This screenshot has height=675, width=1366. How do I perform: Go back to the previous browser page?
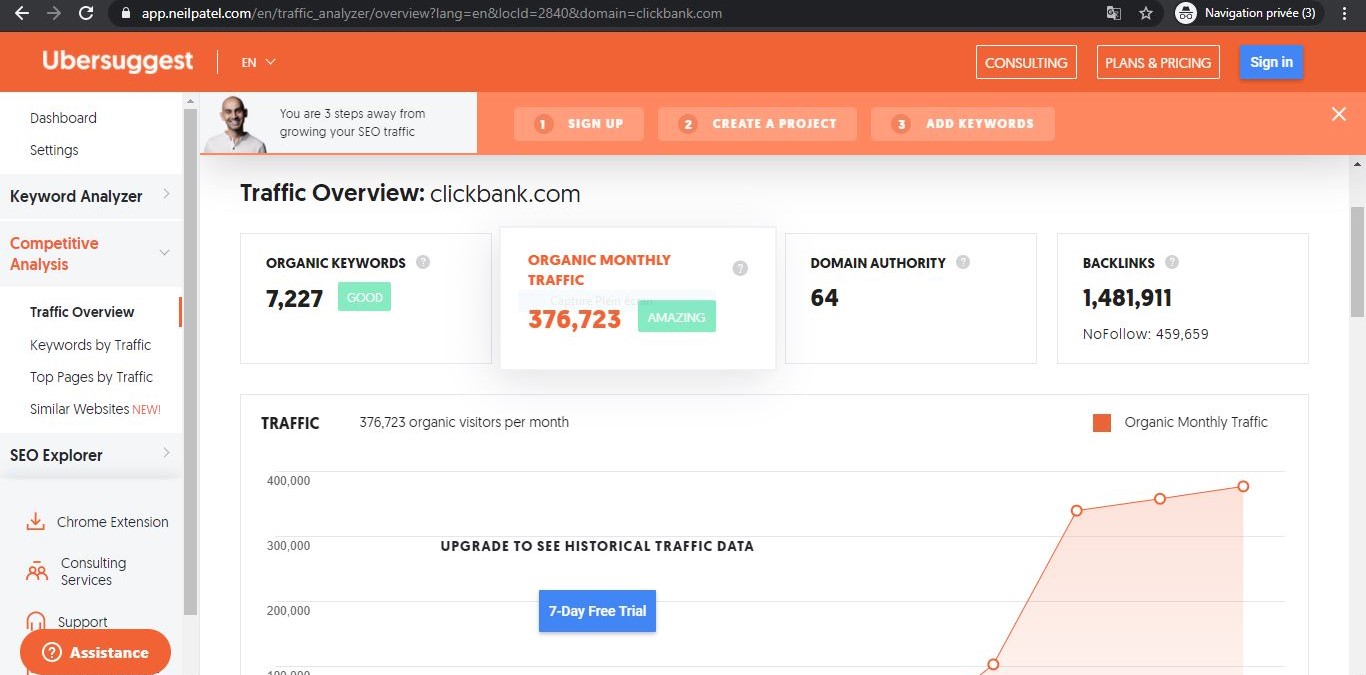coord(22,13)
